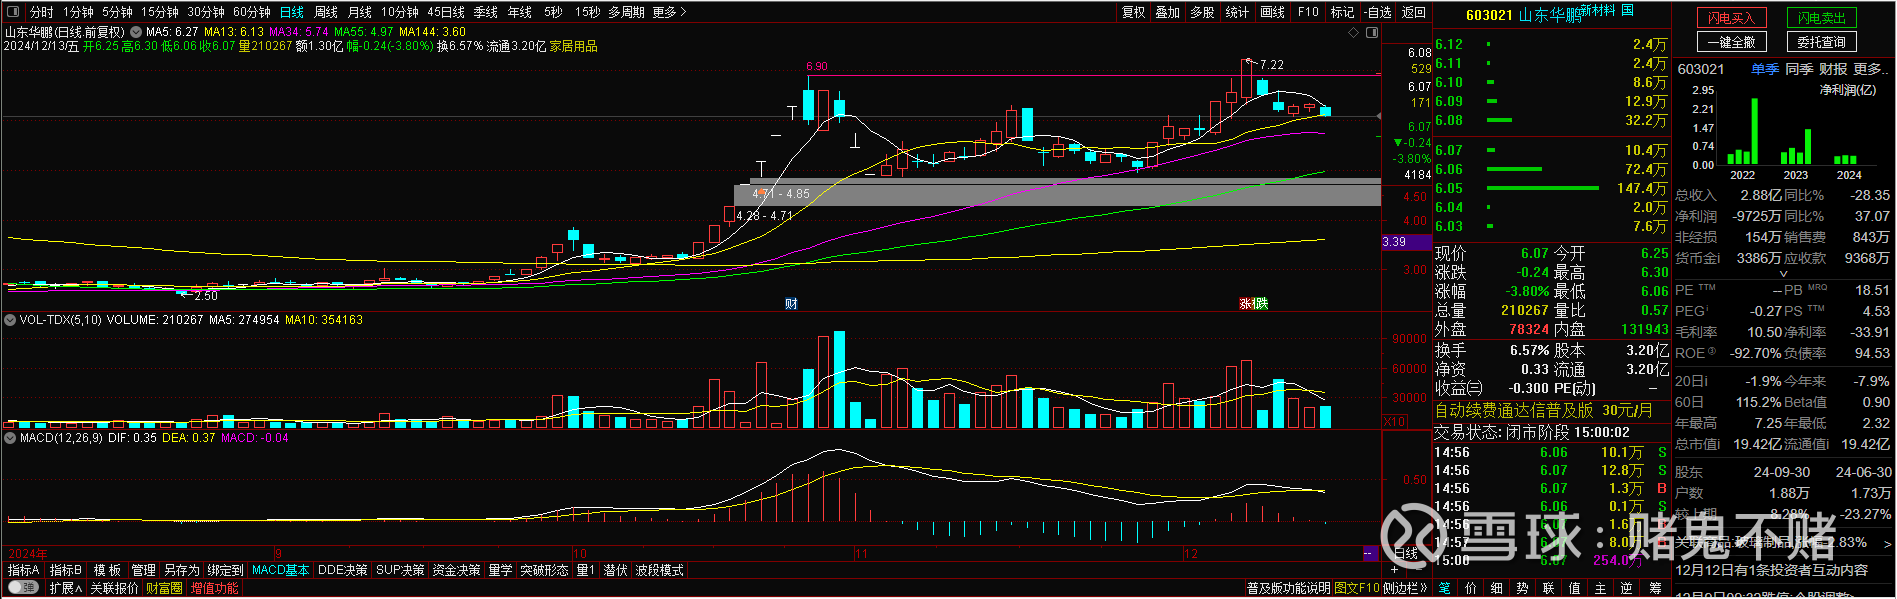Switch to the 周线 weekly chart tab
The width and height of the screenshot is (1897, 599).
pyautogui.click(x=326, y=12)
